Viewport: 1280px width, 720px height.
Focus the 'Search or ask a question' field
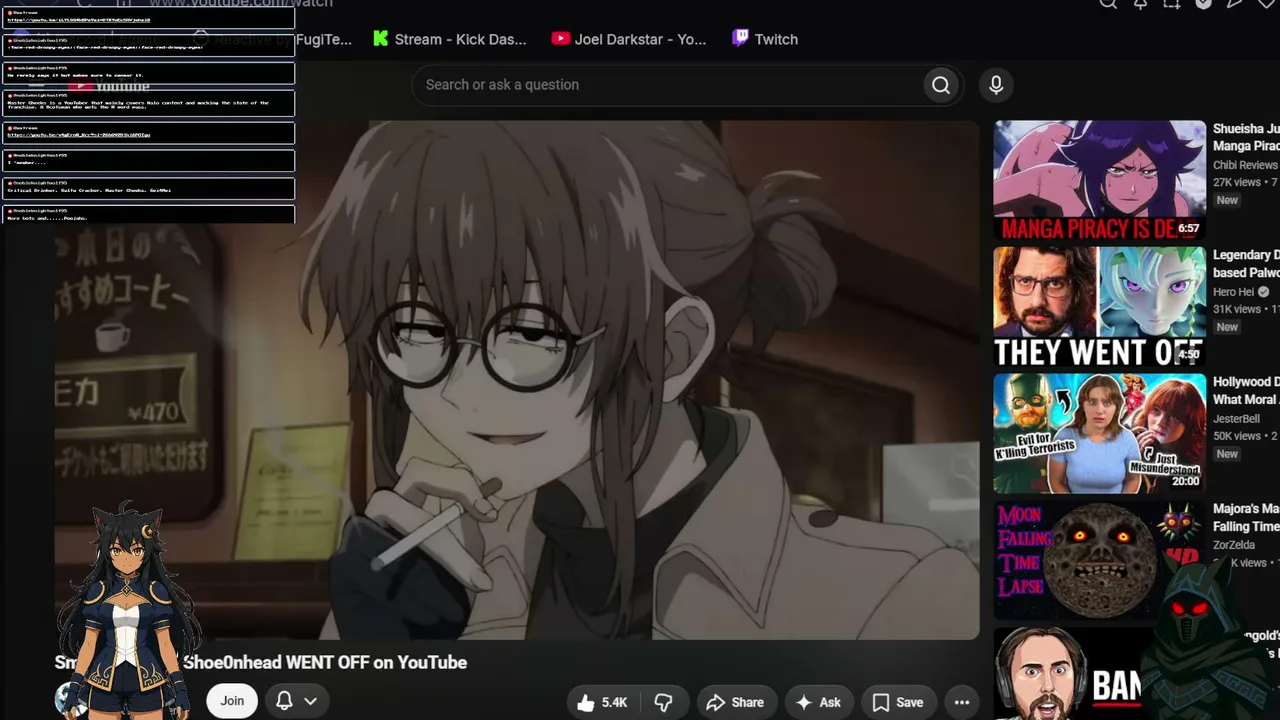(667, 85)
